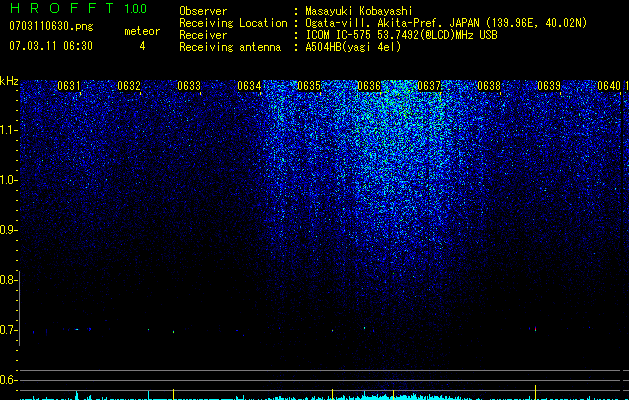Click the 0638 time marker
Viewport: 629px width, 400px height.
click(489, 86)
